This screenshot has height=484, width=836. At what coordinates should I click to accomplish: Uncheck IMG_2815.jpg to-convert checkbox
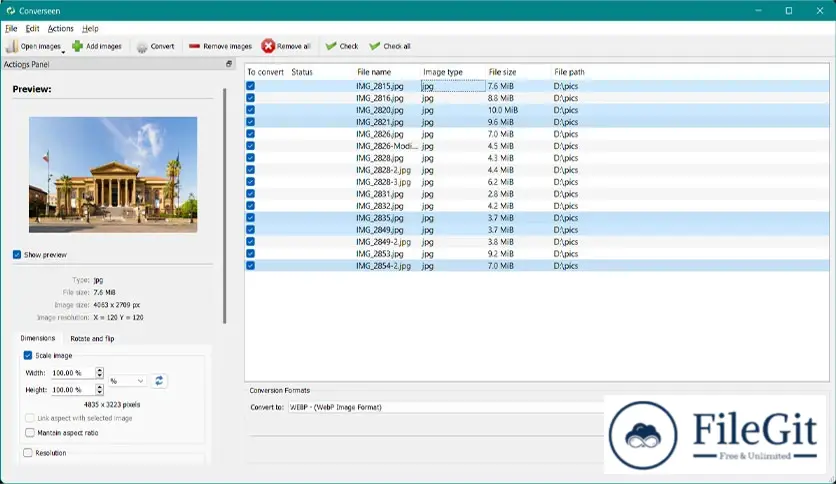coord(251,86)
